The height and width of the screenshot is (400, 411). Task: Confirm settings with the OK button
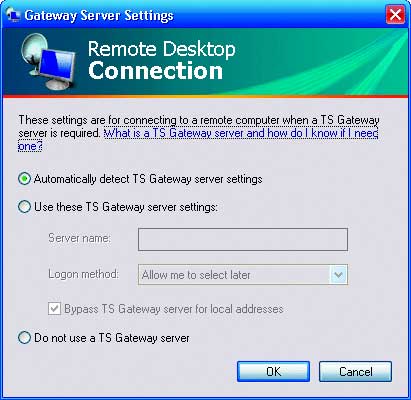[273, 371]
